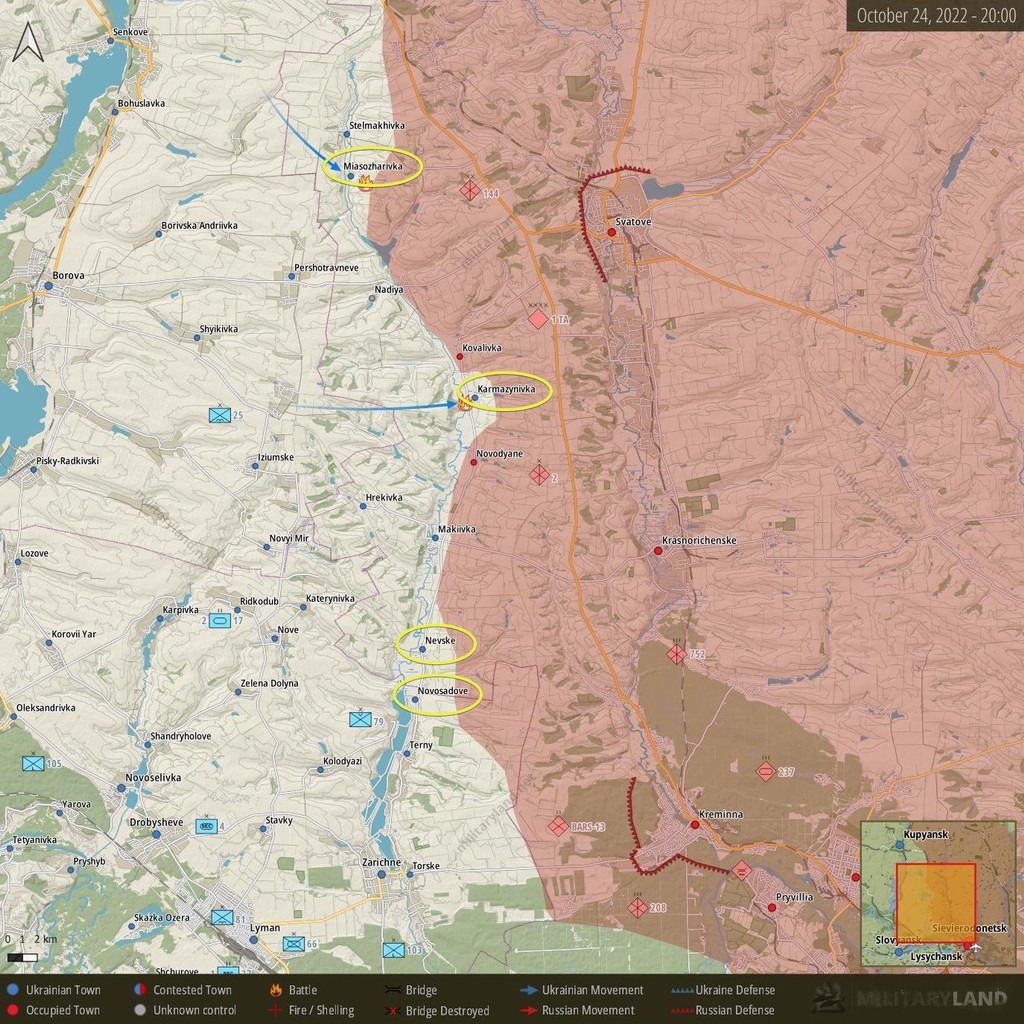Click the overview minimap thumbnail
This screenshot has height=1024, width=1024.
pyautogui.click(x=938, y=893)
